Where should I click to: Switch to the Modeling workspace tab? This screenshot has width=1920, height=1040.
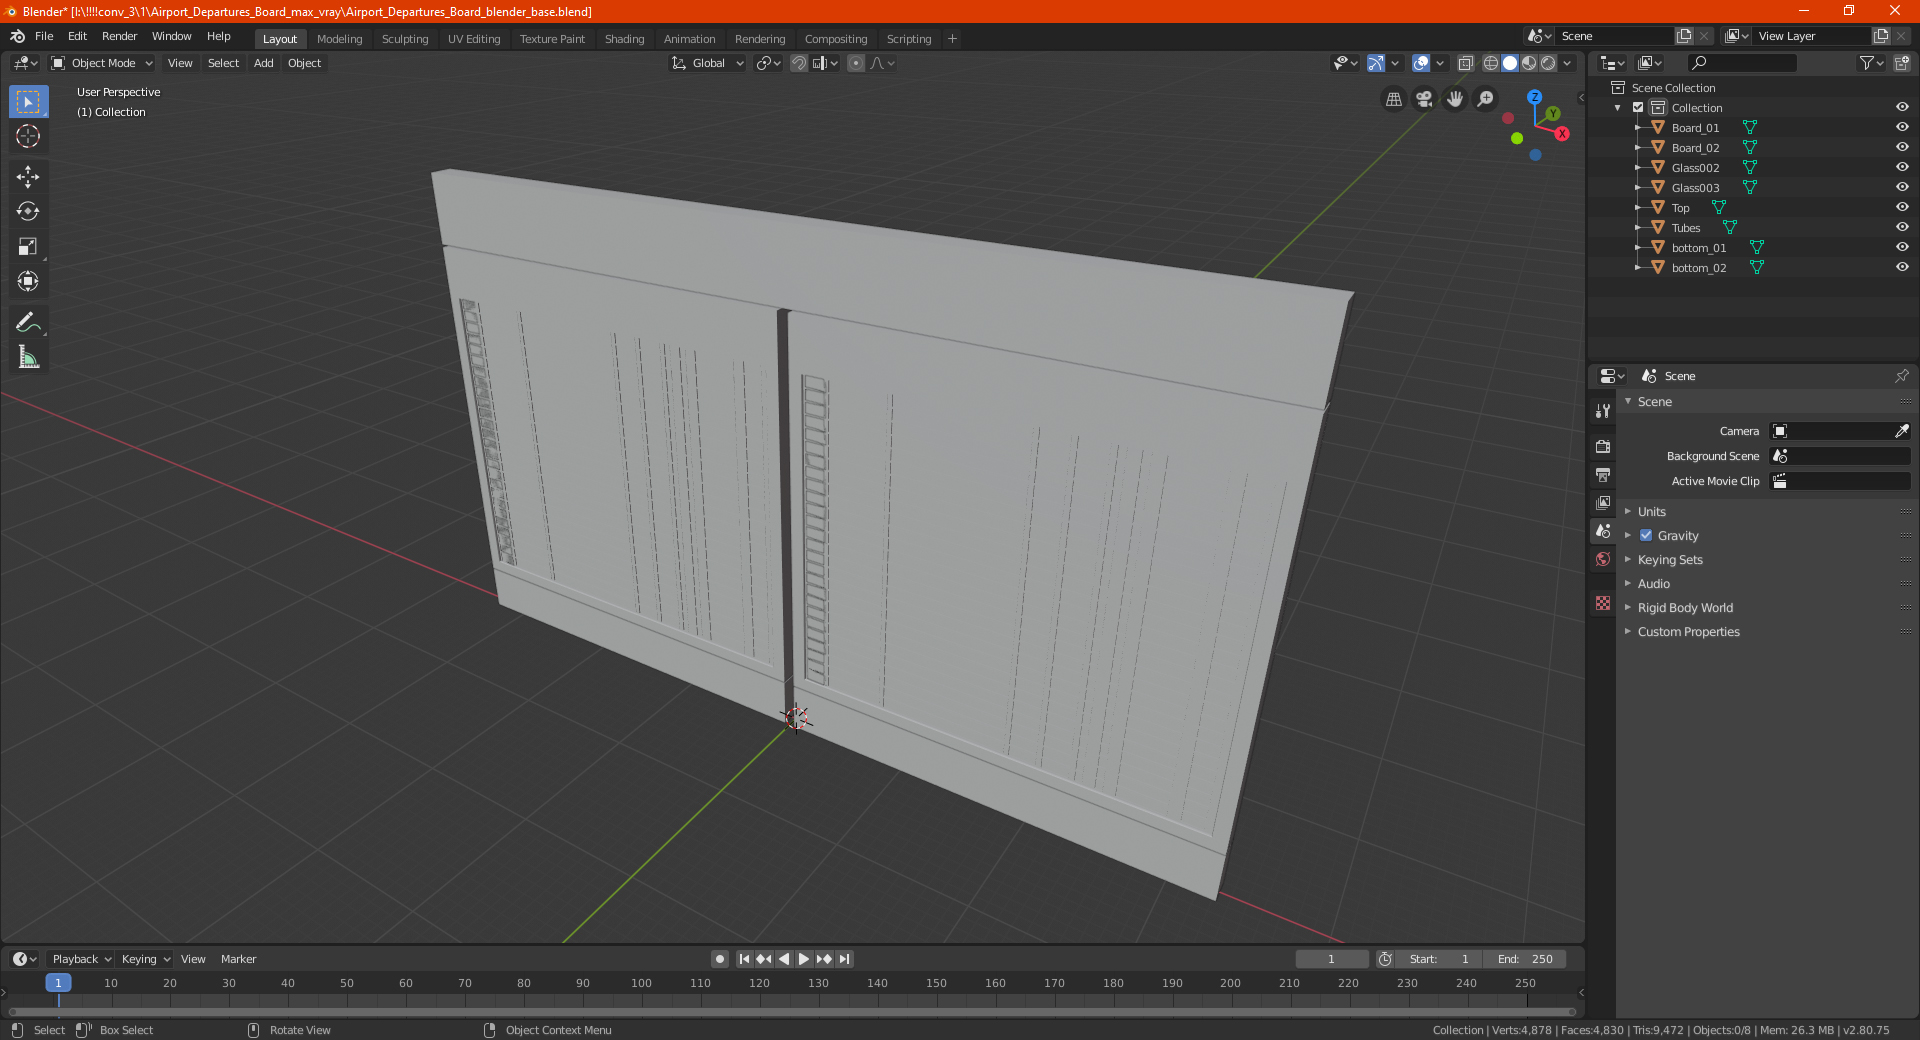[x=339, y=39]
